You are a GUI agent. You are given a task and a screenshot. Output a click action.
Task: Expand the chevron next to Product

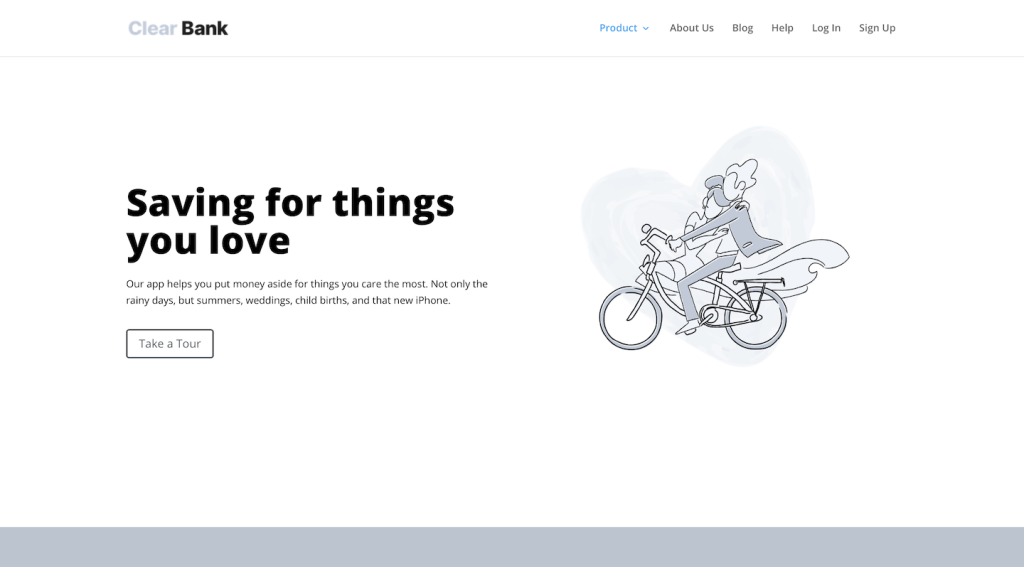point(646,29)
